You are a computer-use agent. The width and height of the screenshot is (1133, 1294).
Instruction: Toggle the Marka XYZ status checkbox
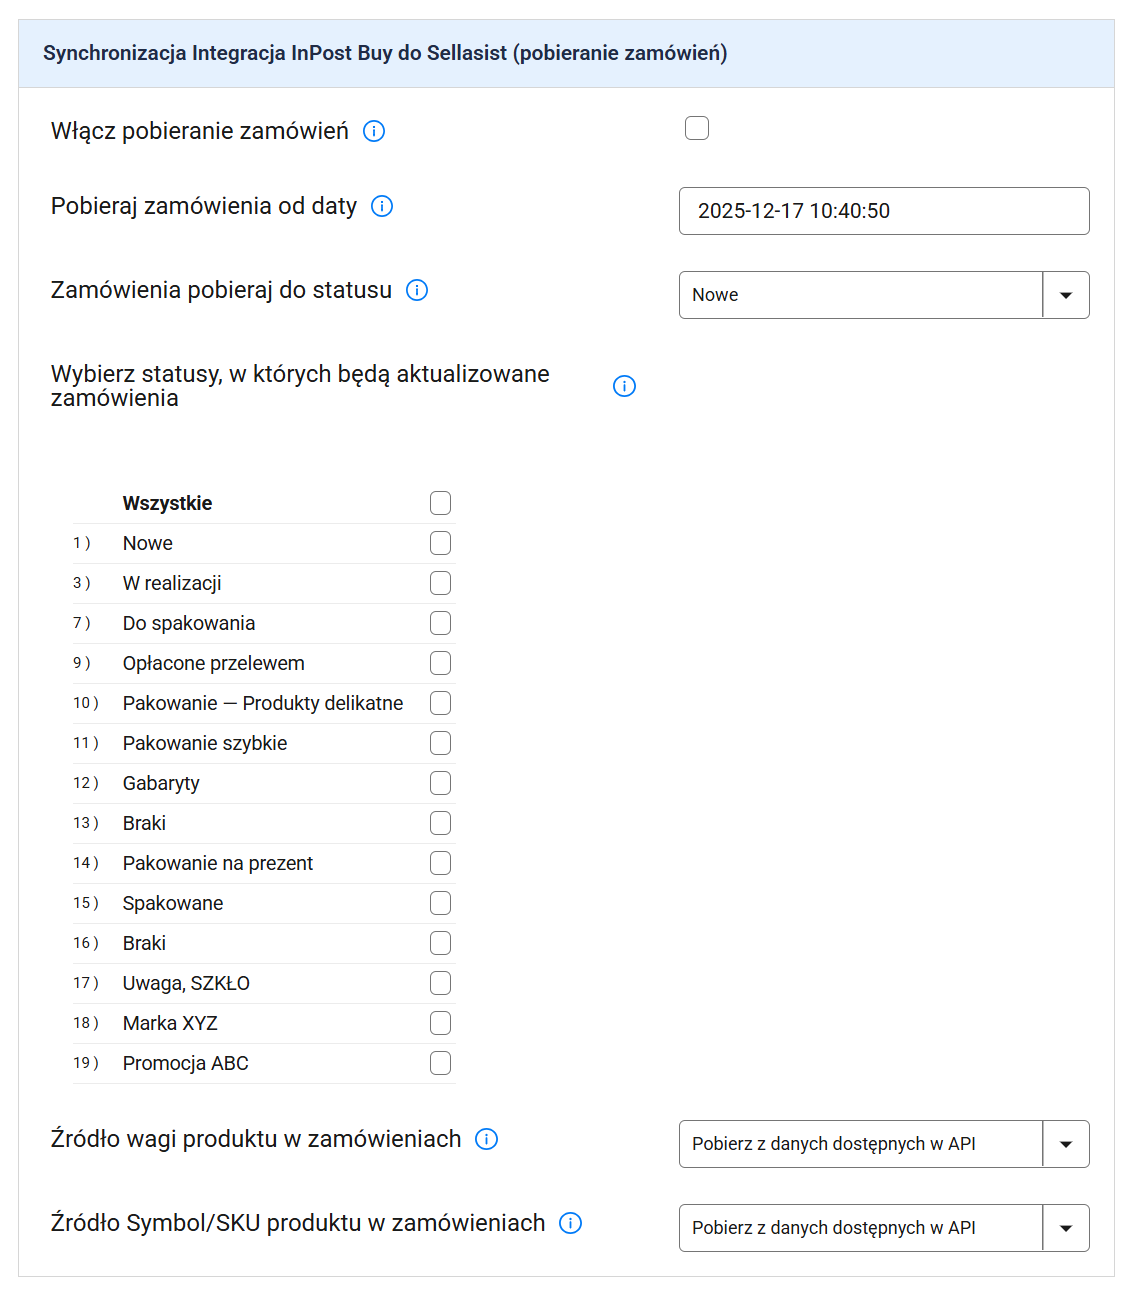(440, 1023)
